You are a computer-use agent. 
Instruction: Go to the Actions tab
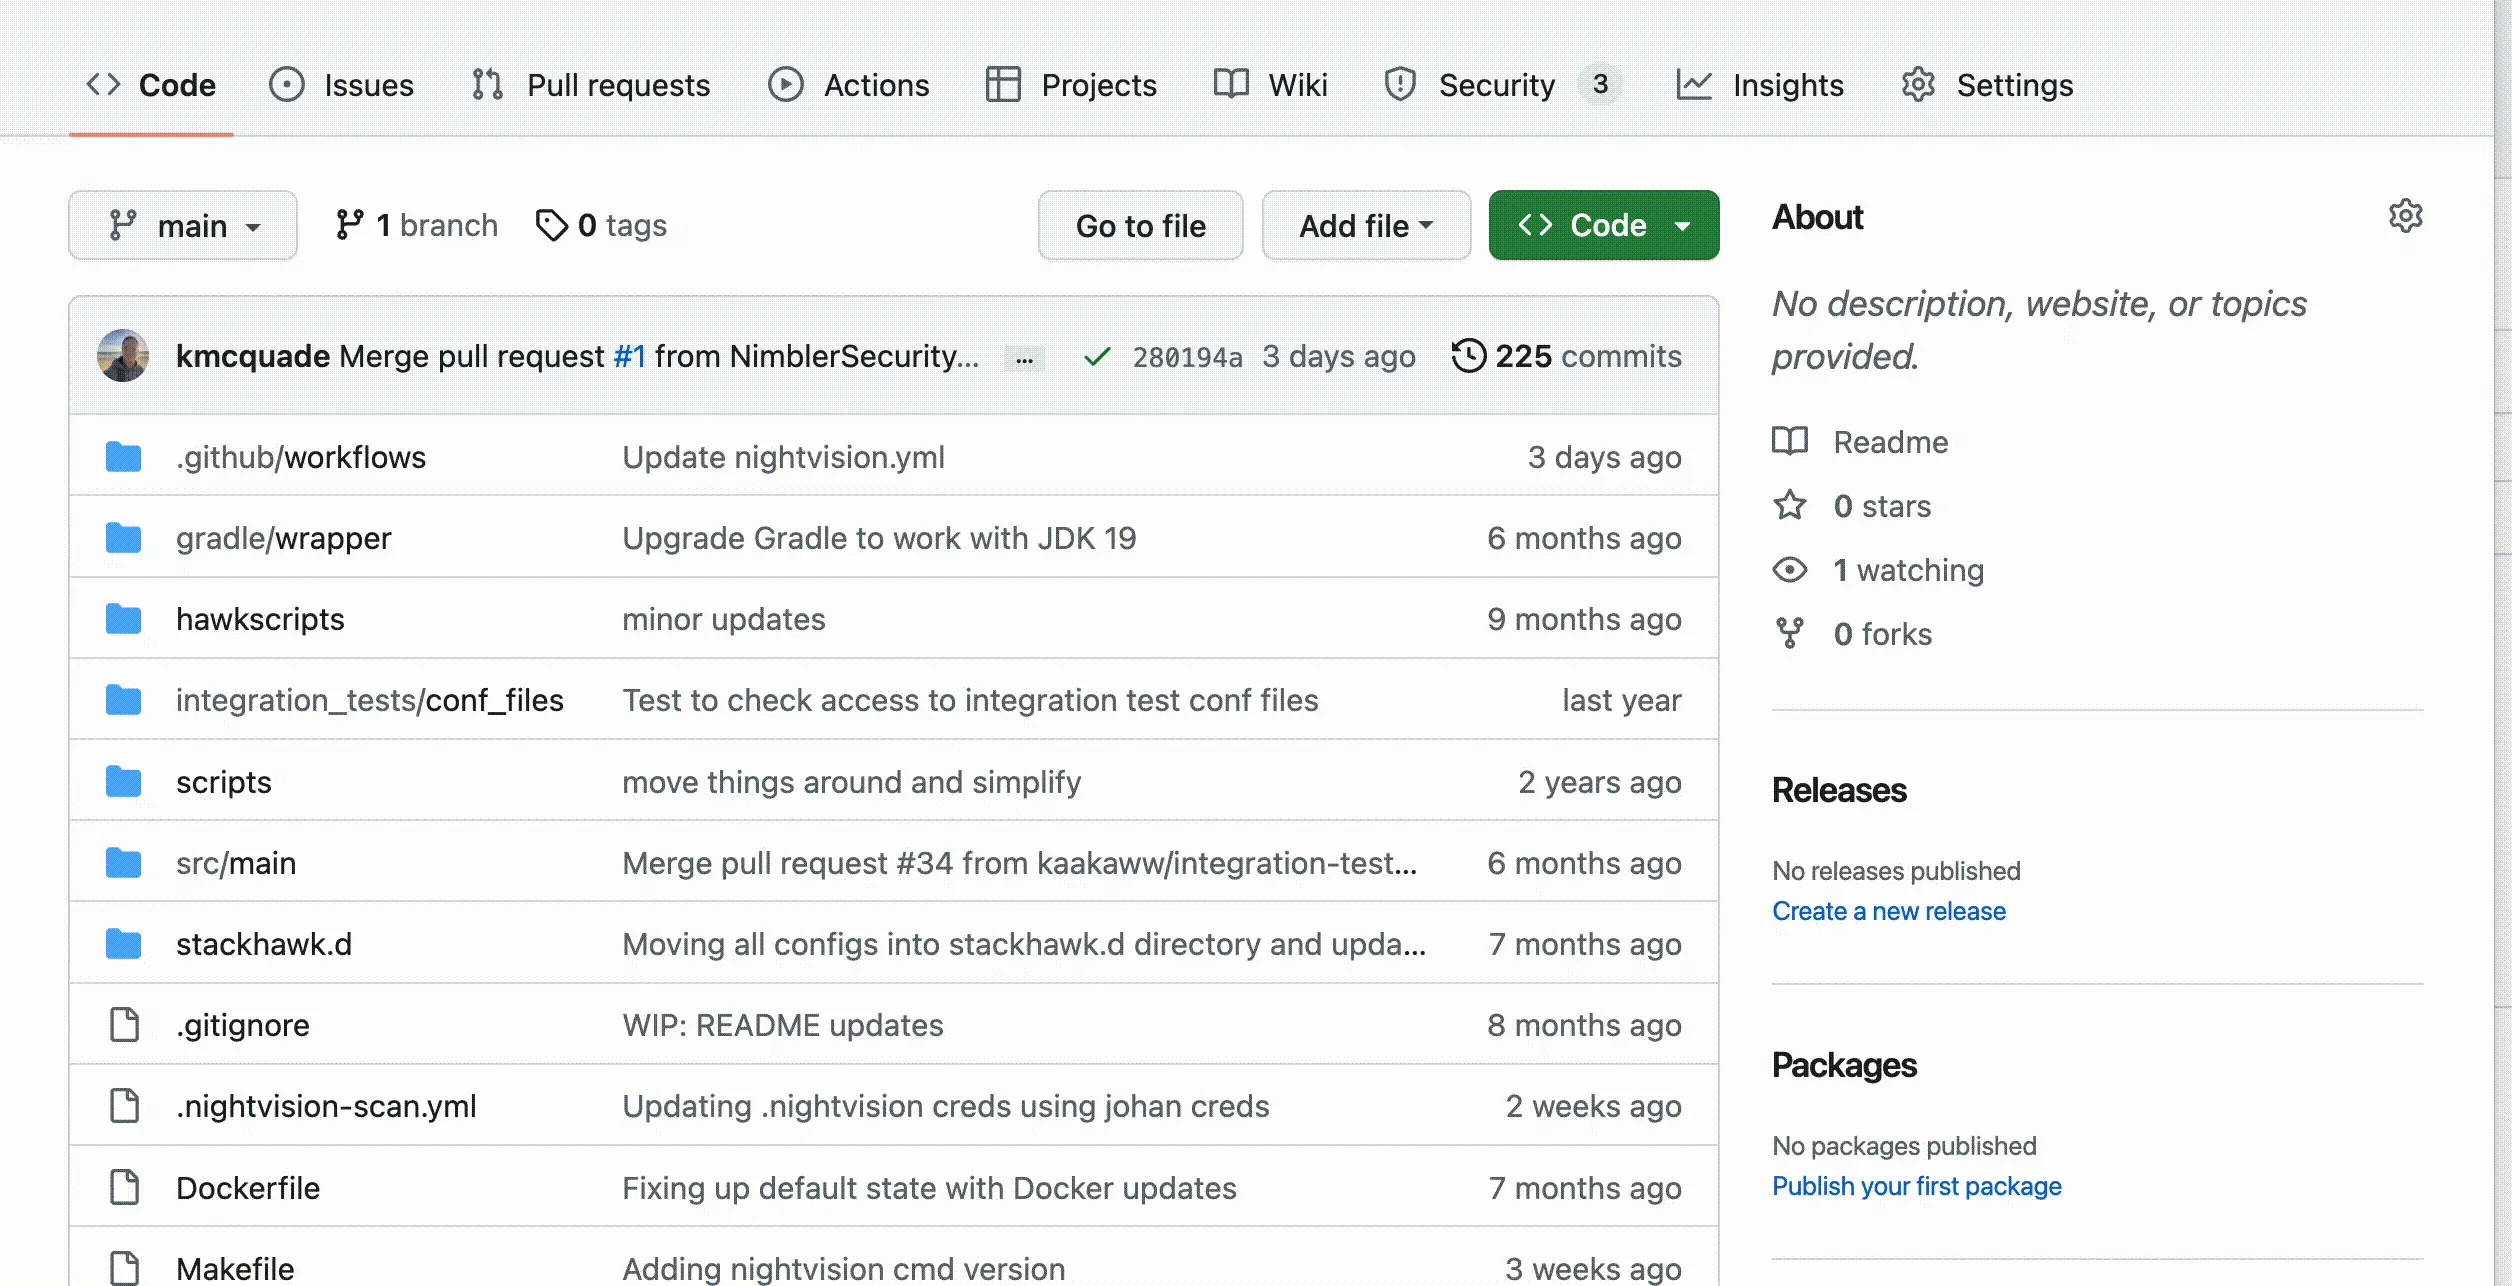point(848,85)
